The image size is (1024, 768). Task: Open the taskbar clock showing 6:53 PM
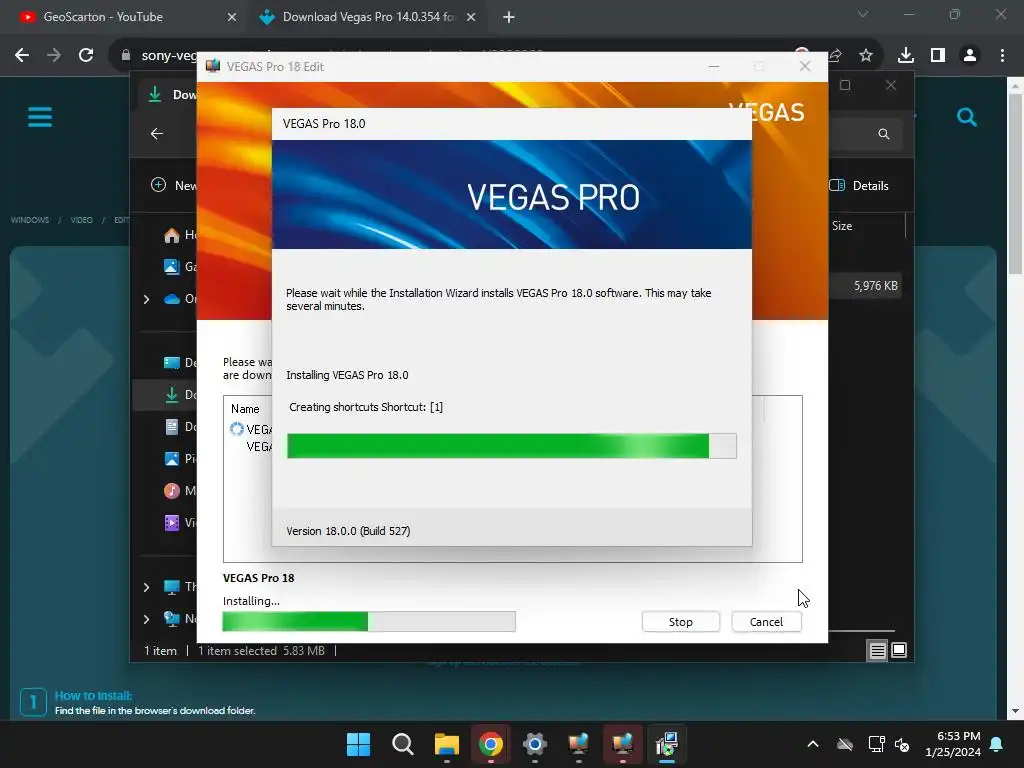tap(953, 744)
